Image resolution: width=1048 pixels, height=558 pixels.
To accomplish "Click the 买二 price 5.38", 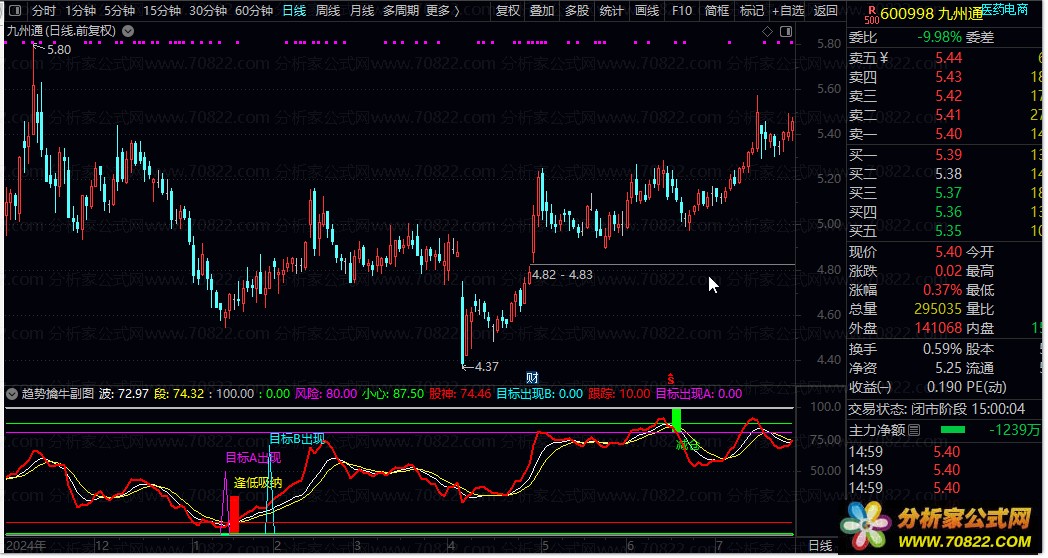I will [948, 174].
